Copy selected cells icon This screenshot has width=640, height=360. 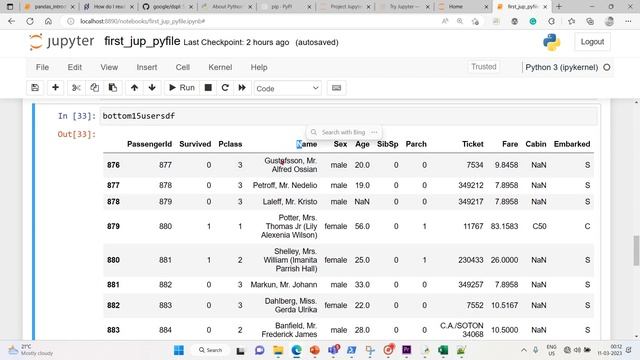click(x=94, y=88)
